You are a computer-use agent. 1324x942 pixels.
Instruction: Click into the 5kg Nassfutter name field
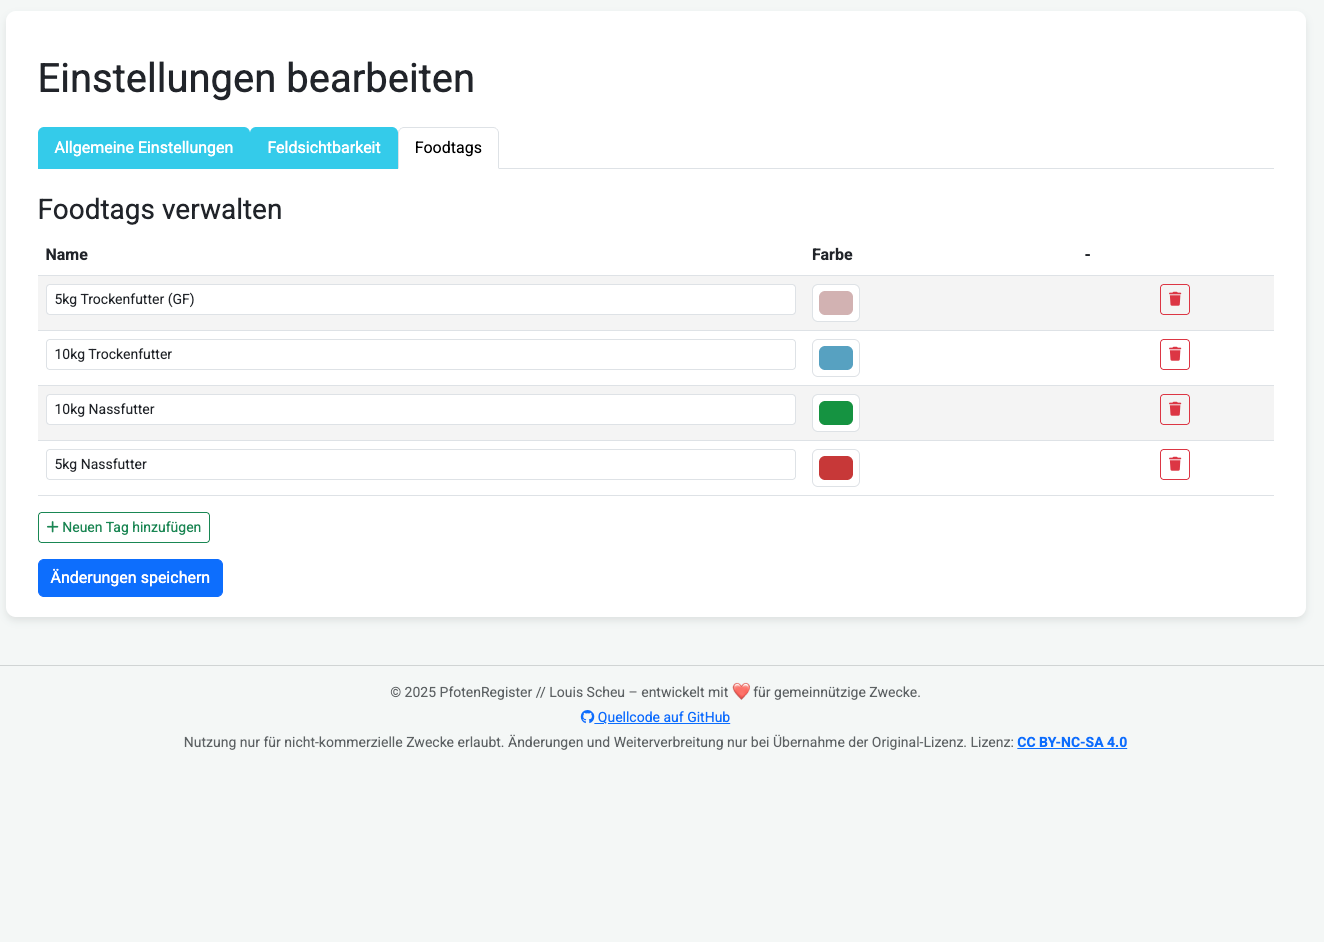pyautogui.click(x=421, y=464)
